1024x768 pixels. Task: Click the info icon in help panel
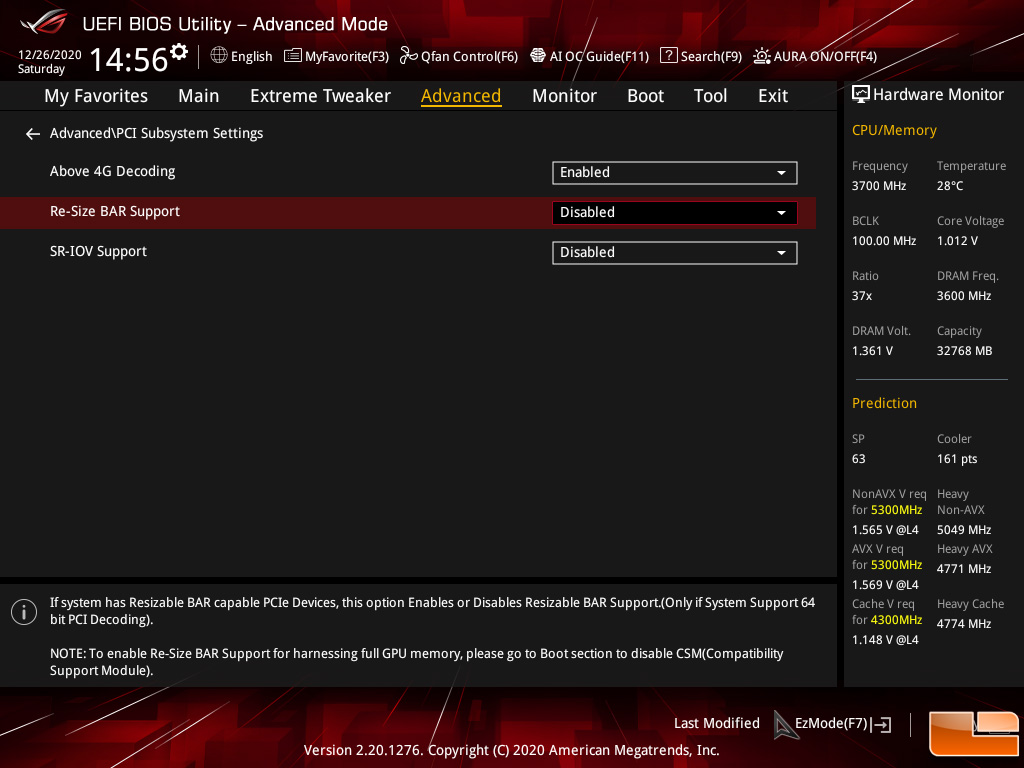pos(24,612)
